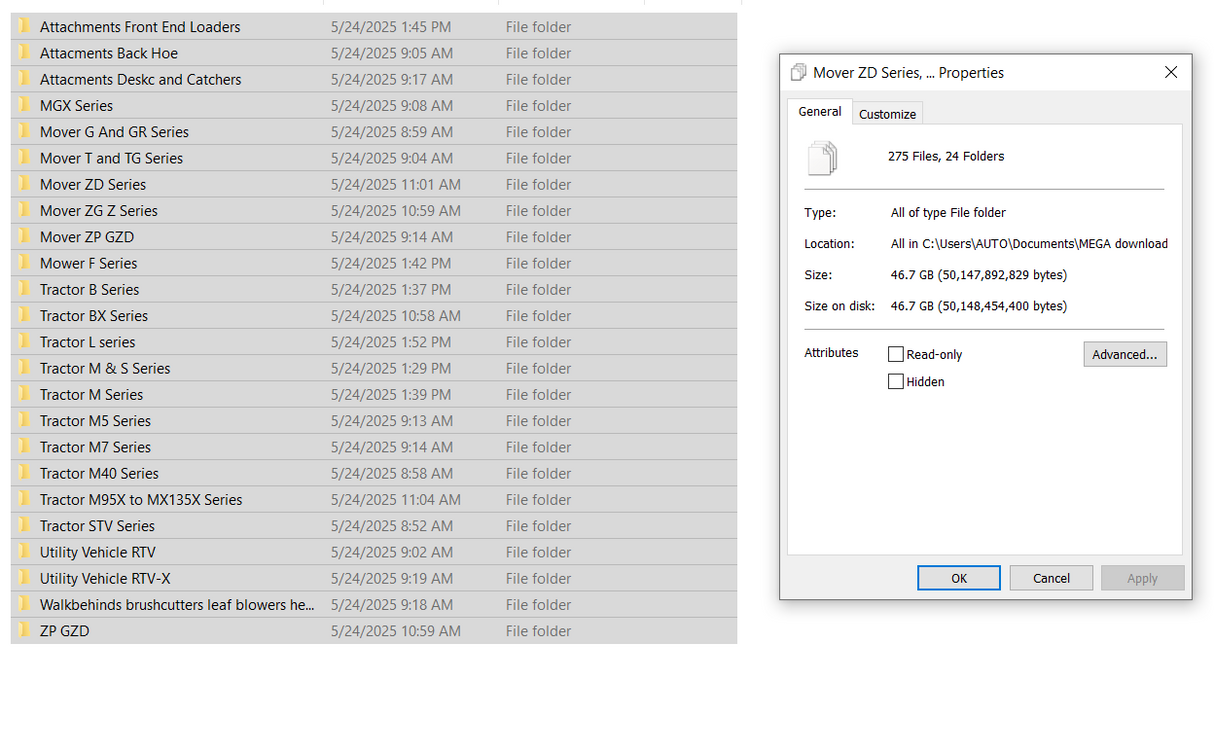1214x751 pixels.
Task: Toggle the Hidden attribute checkbox
Action: pos(896,381)
